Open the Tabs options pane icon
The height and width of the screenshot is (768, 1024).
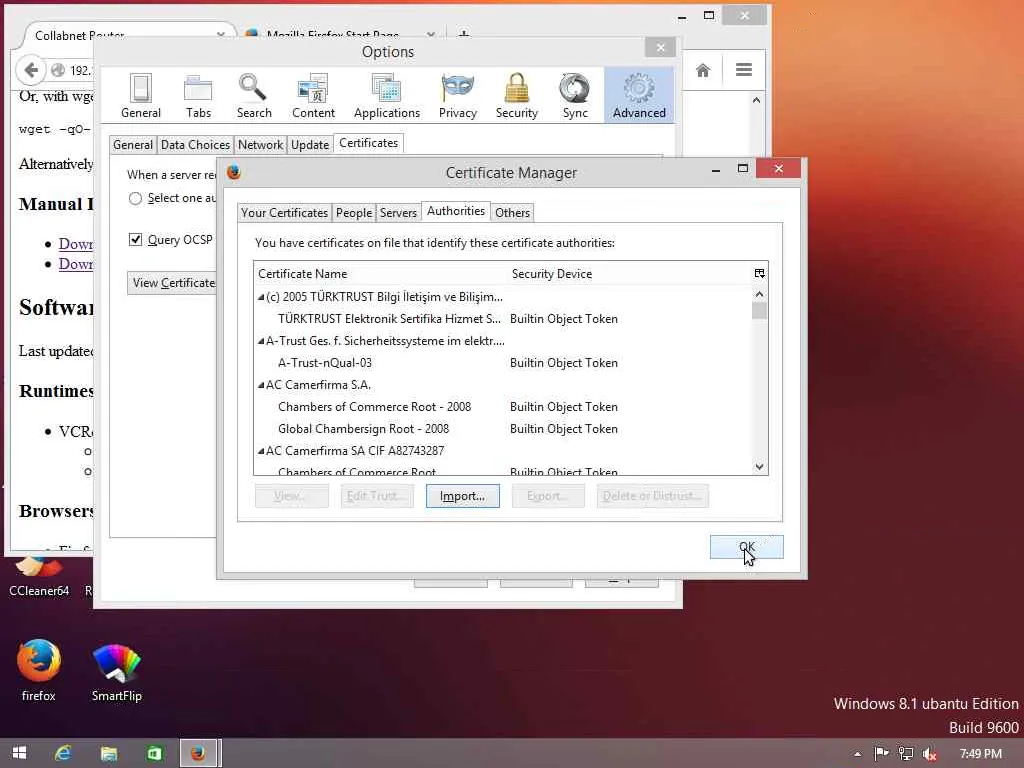pyautogui.click(x=198, y=95)
